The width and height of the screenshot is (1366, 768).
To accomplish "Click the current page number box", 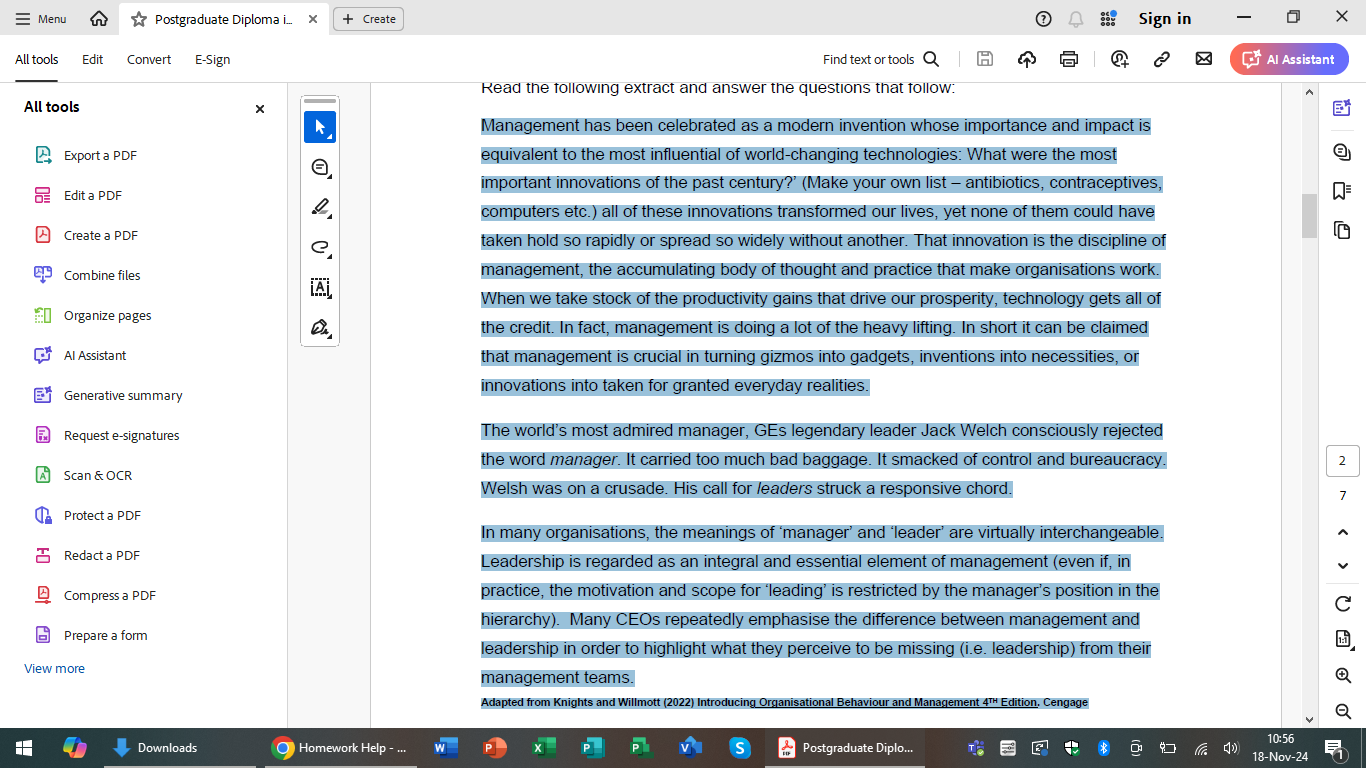I will [1343, 461].
